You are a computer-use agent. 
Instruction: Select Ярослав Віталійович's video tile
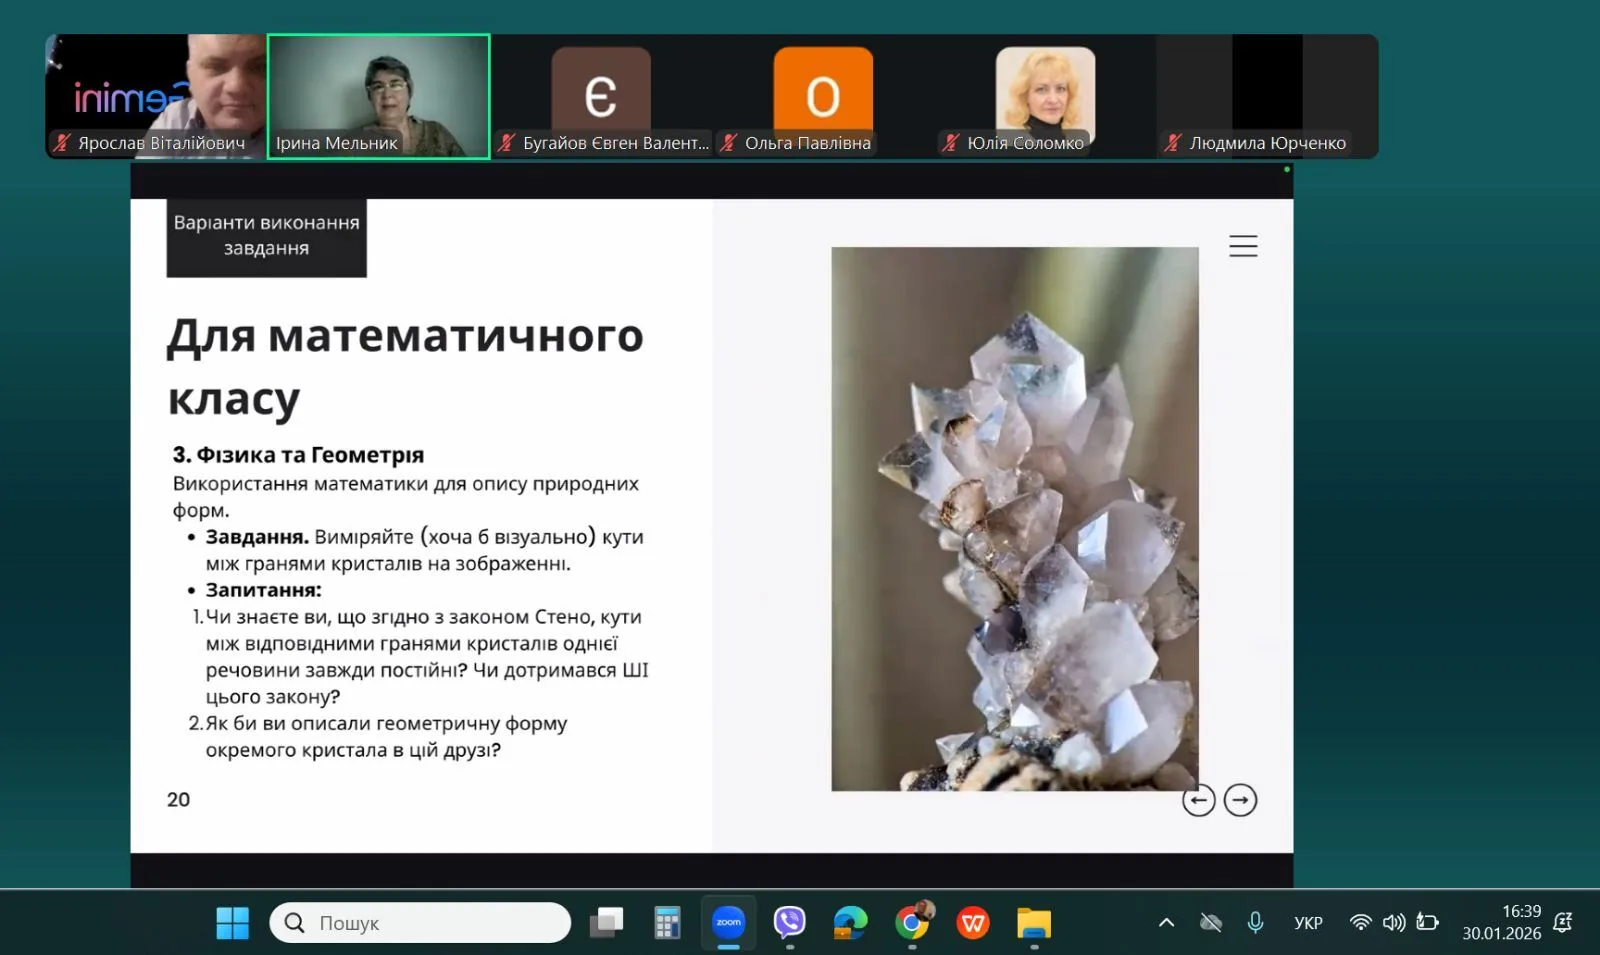tap(155, 96)
